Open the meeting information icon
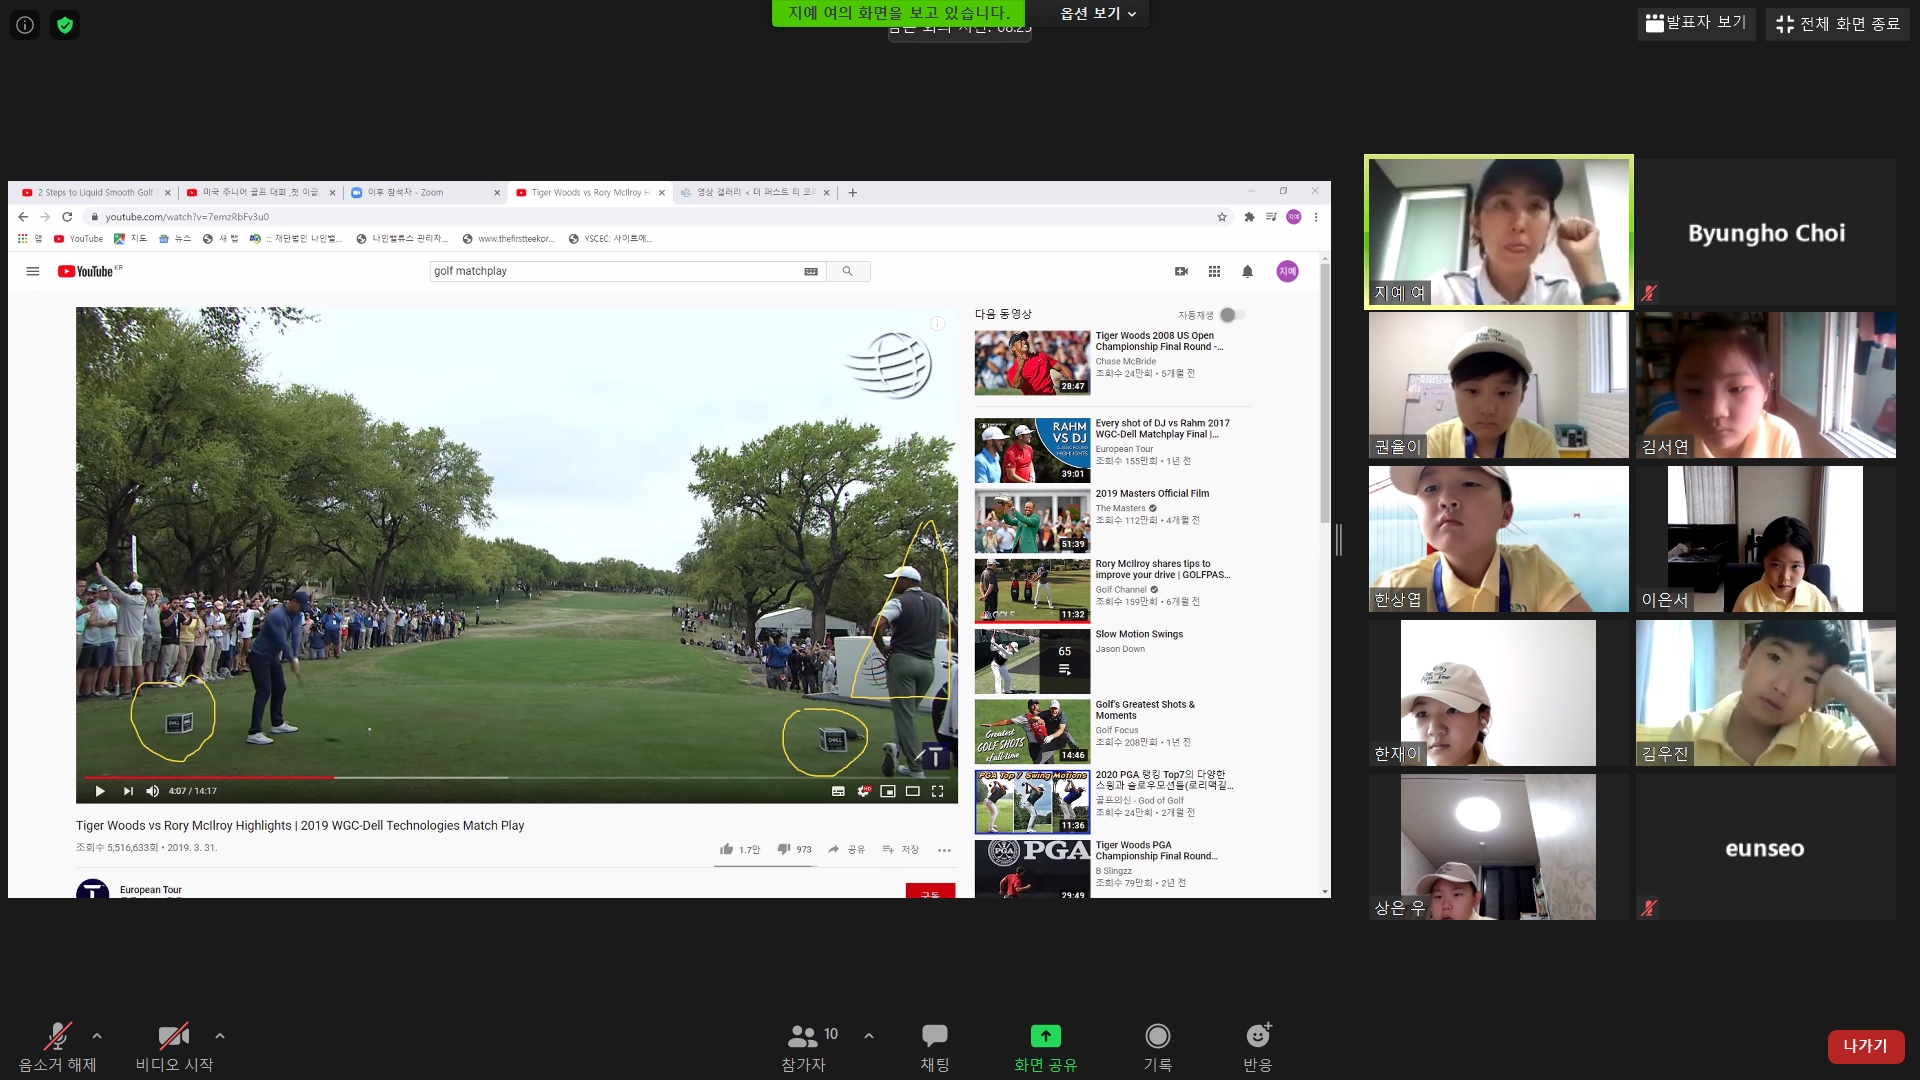Screen dimensions: 1920x1080 click(25, 25)
